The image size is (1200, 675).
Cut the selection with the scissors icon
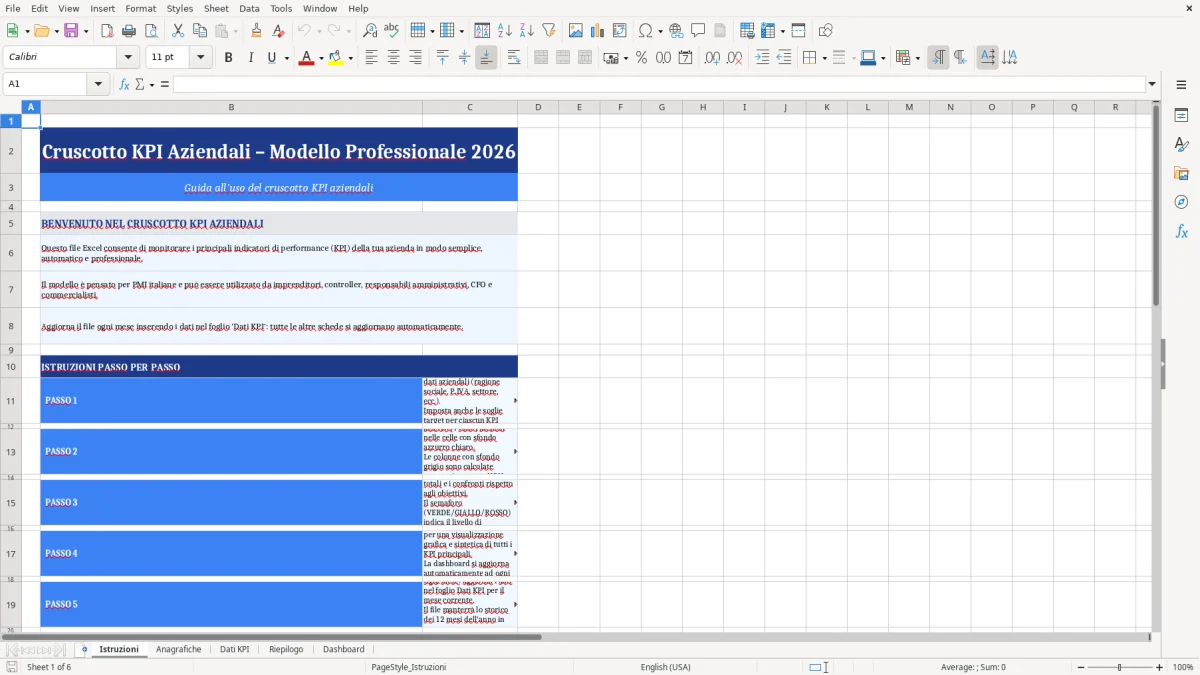pyautogui.click(x=177, y=31)
